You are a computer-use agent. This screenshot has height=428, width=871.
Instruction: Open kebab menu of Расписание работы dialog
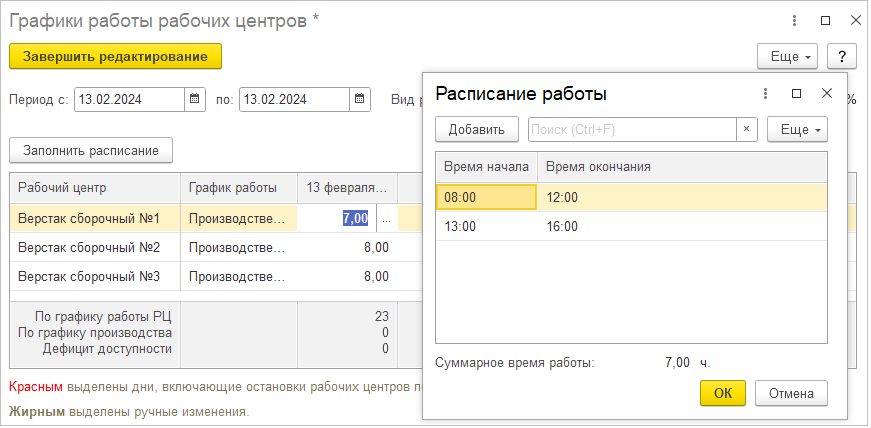point(766,93)
